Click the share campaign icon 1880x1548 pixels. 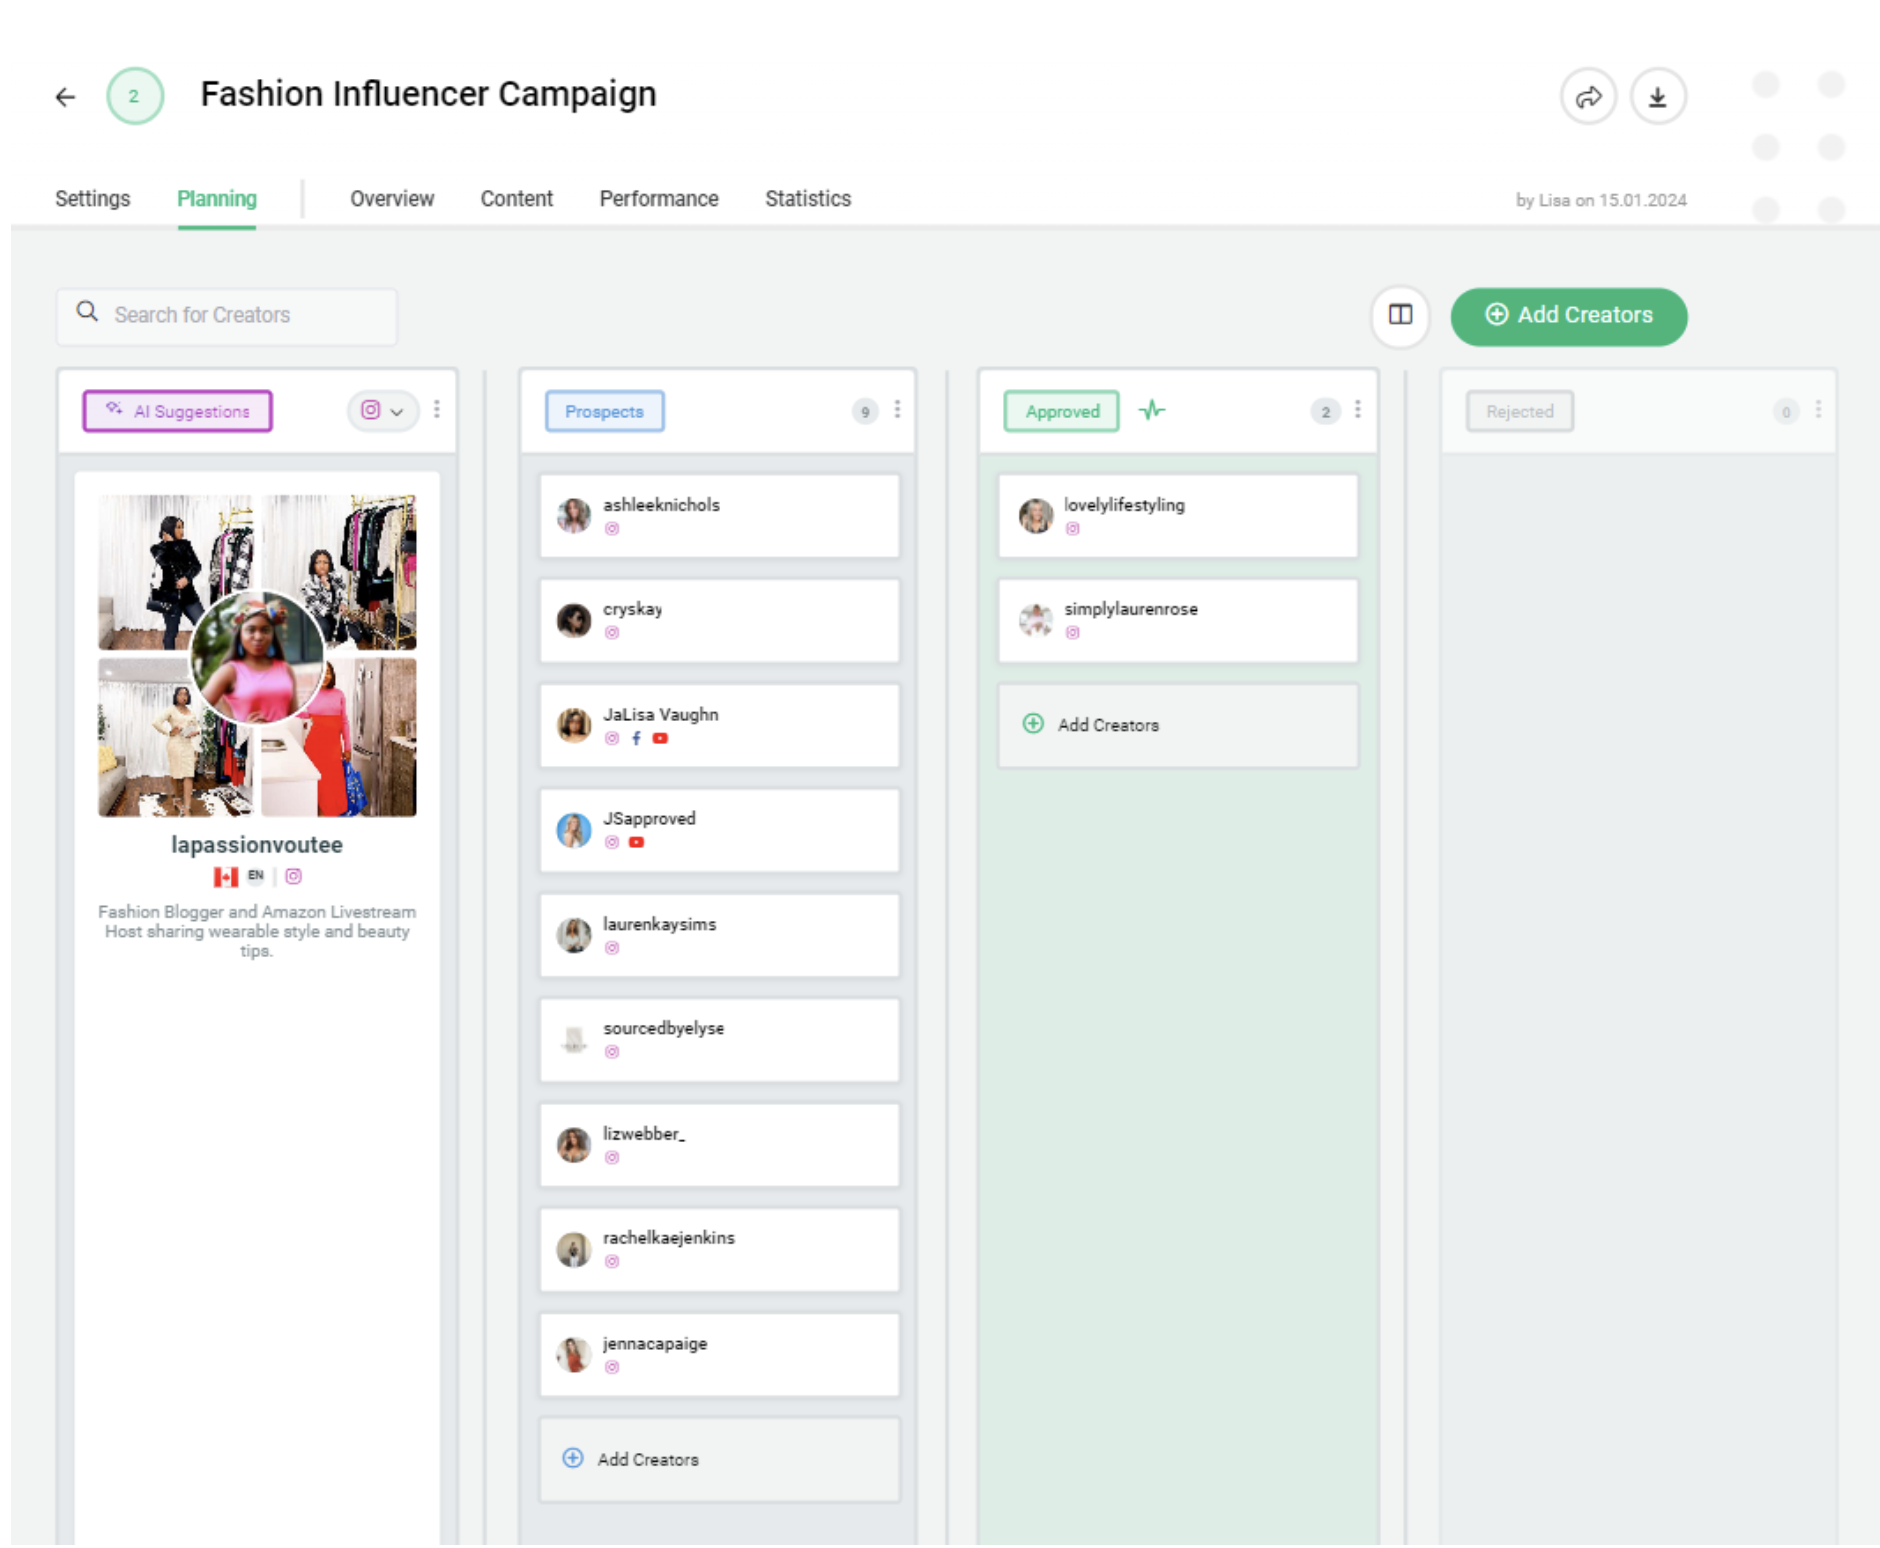click(1590, 96)
